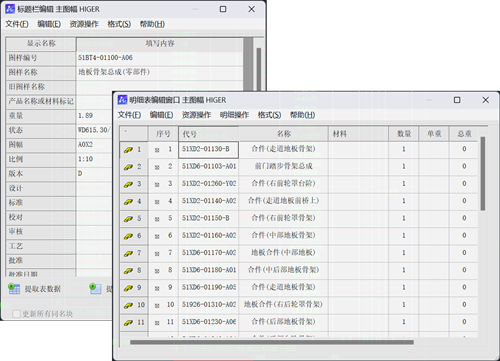Edit the code cell 51XD2-01130-B
The width and height of the screenshot is (500, 361).
208,150
